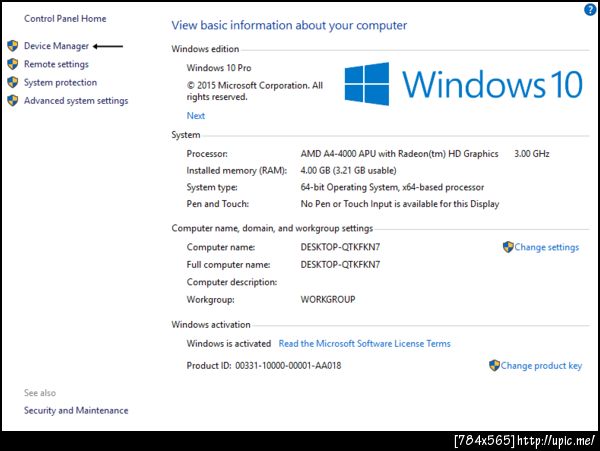Select the No Pen or Touch Input text
Screen dimensions: 600x451
(x=400, y=204)
